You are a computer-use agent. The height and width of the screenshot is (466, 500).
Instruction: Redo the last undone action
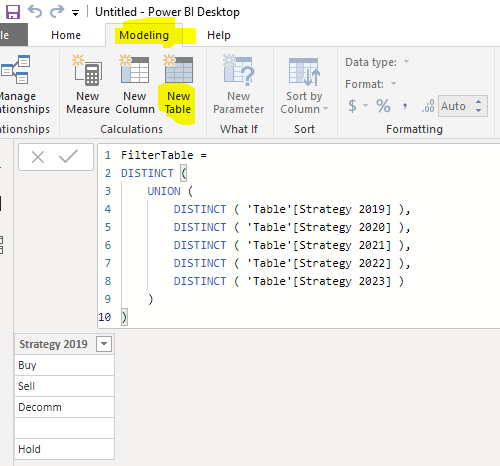[x=57, y=12]
